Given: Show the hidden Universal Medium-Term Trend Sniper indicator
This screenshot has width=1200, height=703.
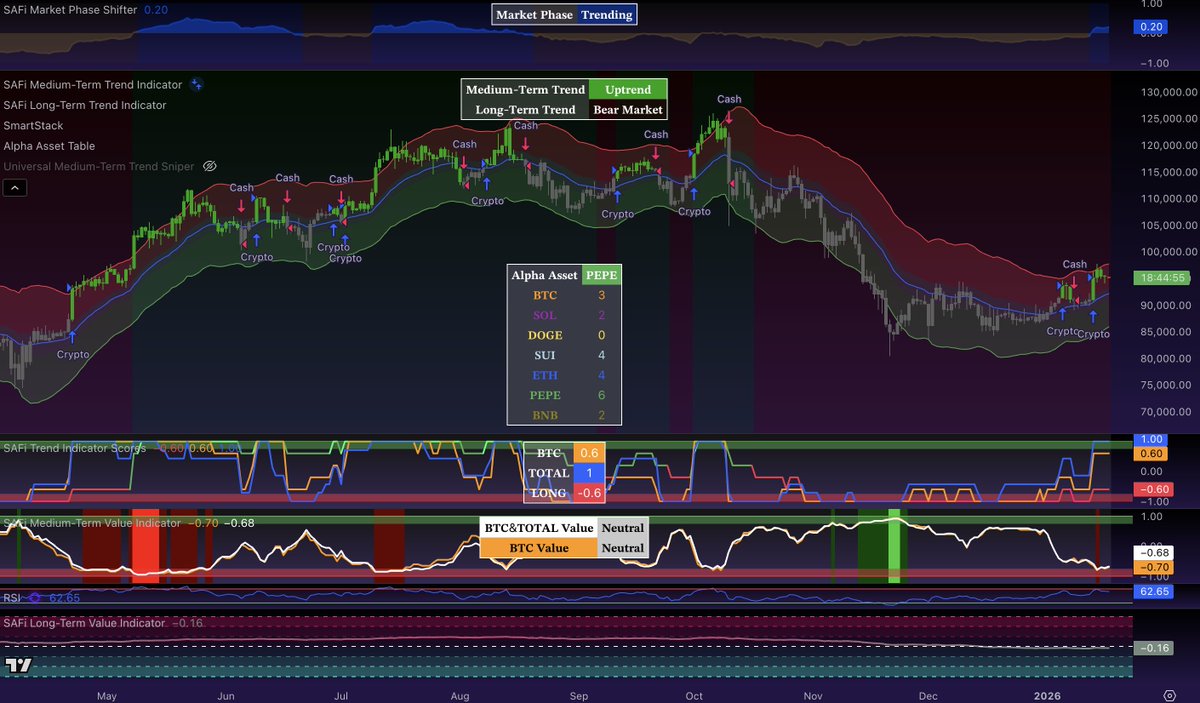Looking at the screenshot, I should [x=210, y=166].
